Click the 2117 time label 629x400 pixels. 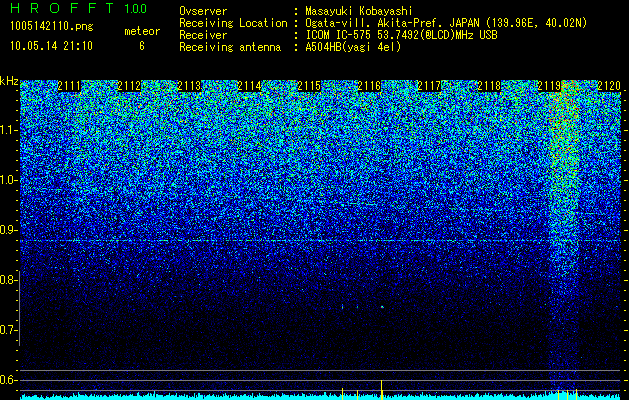(429, 86)
